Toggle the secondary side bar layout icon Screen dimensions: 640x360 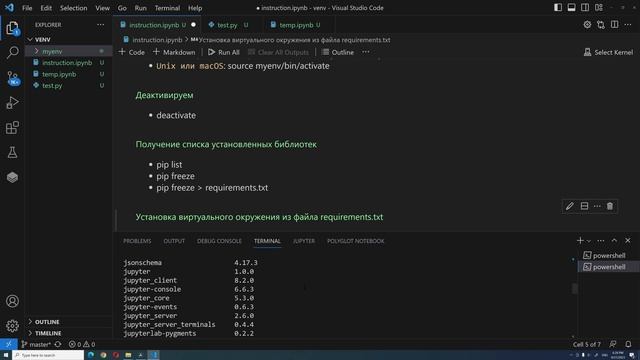coord(585,8)
